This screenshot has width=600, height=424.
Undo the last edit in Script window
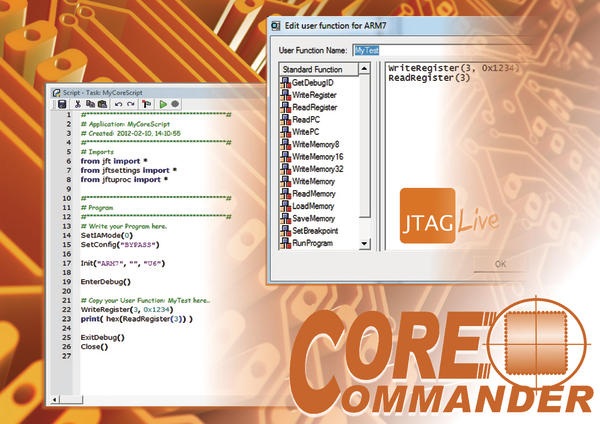click(x=119, y=104)
